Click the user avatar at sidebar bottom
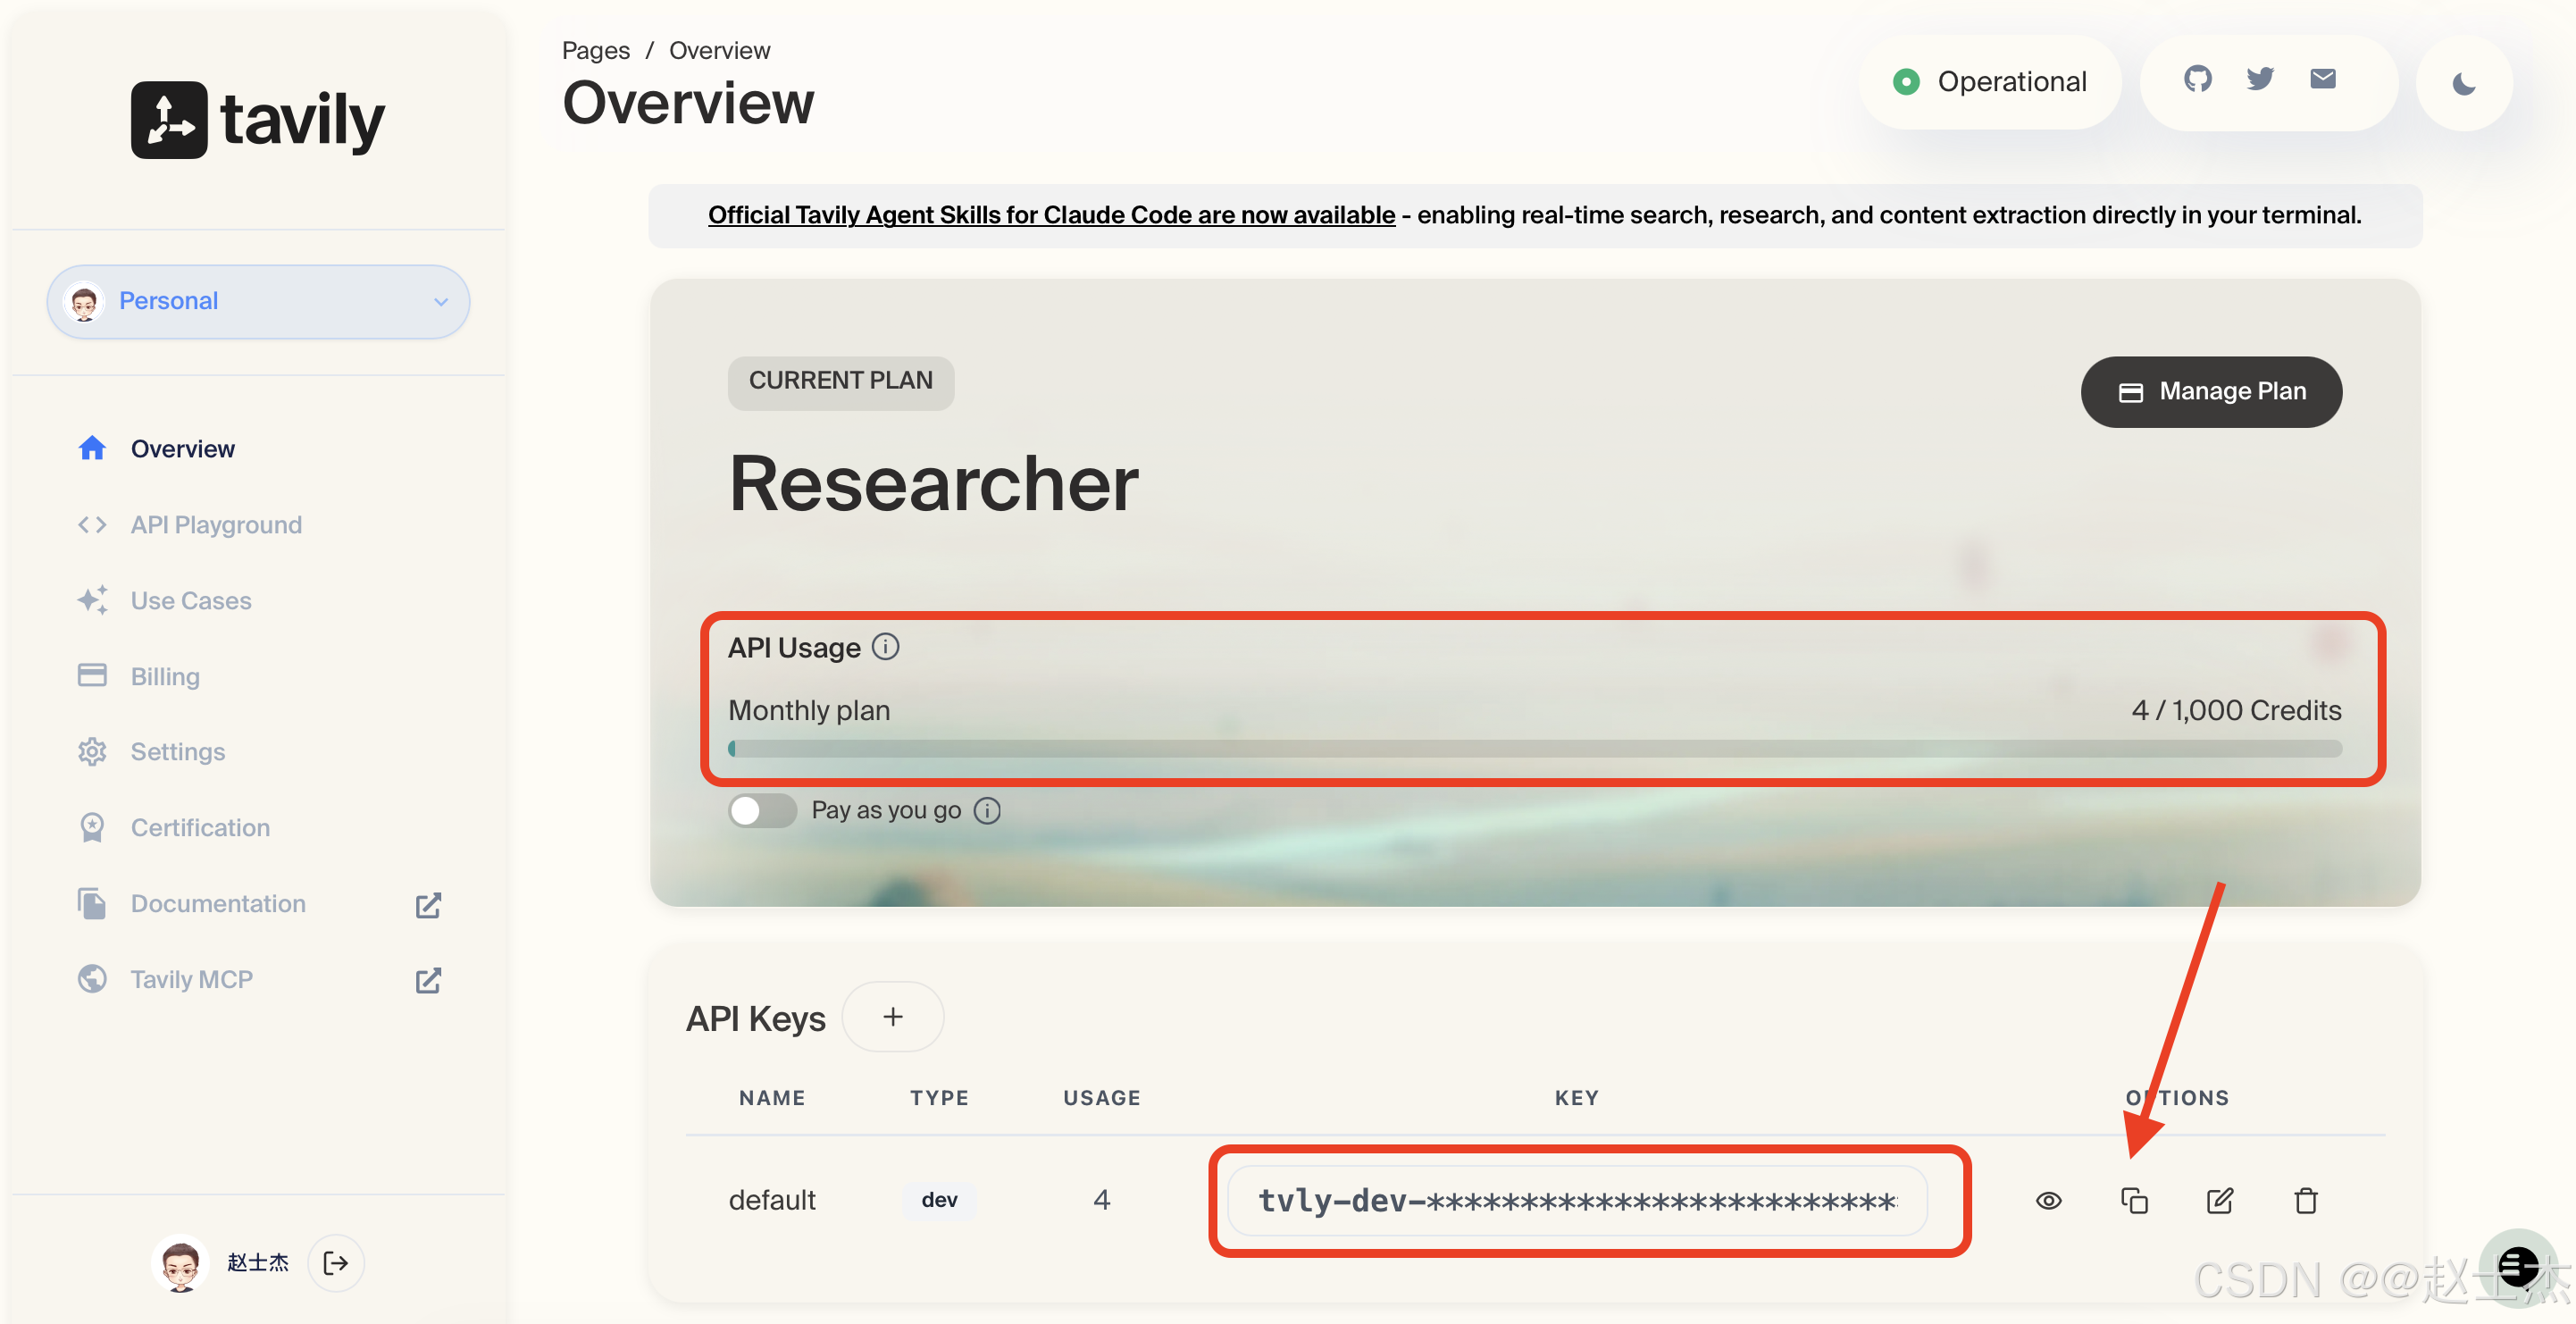Viewport: 2576px width, 1324px height. pyautogui.click(x=180, y=1263)
